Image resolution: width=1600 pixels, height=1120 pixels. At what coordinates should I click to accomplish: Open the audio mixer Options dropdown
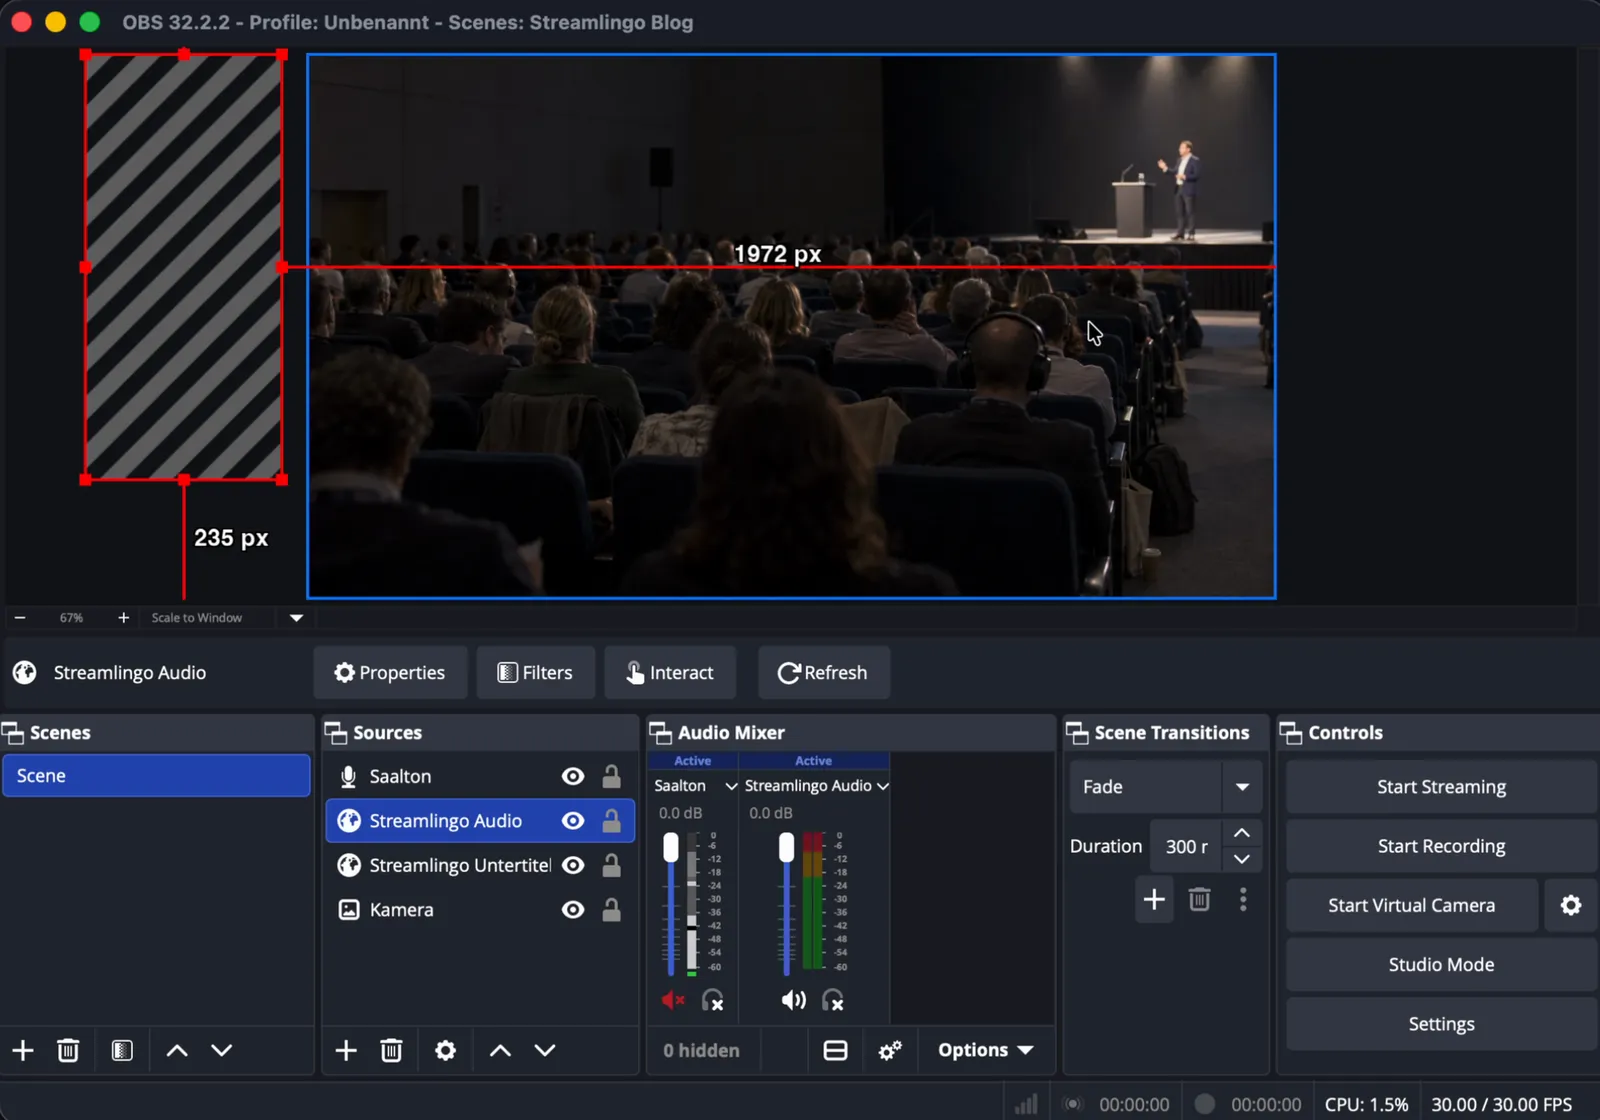tap(985, 1050)
